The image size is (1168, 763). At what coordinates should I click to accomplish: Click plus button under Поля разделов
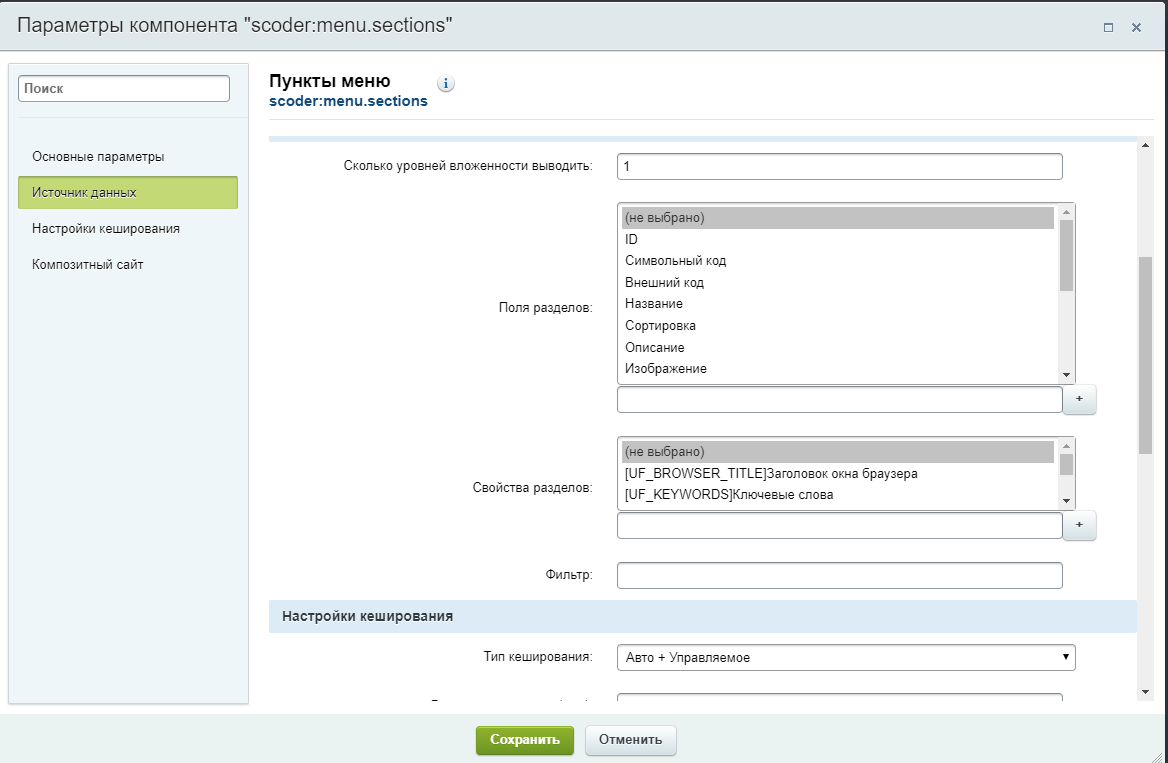tap(1079, 400)
